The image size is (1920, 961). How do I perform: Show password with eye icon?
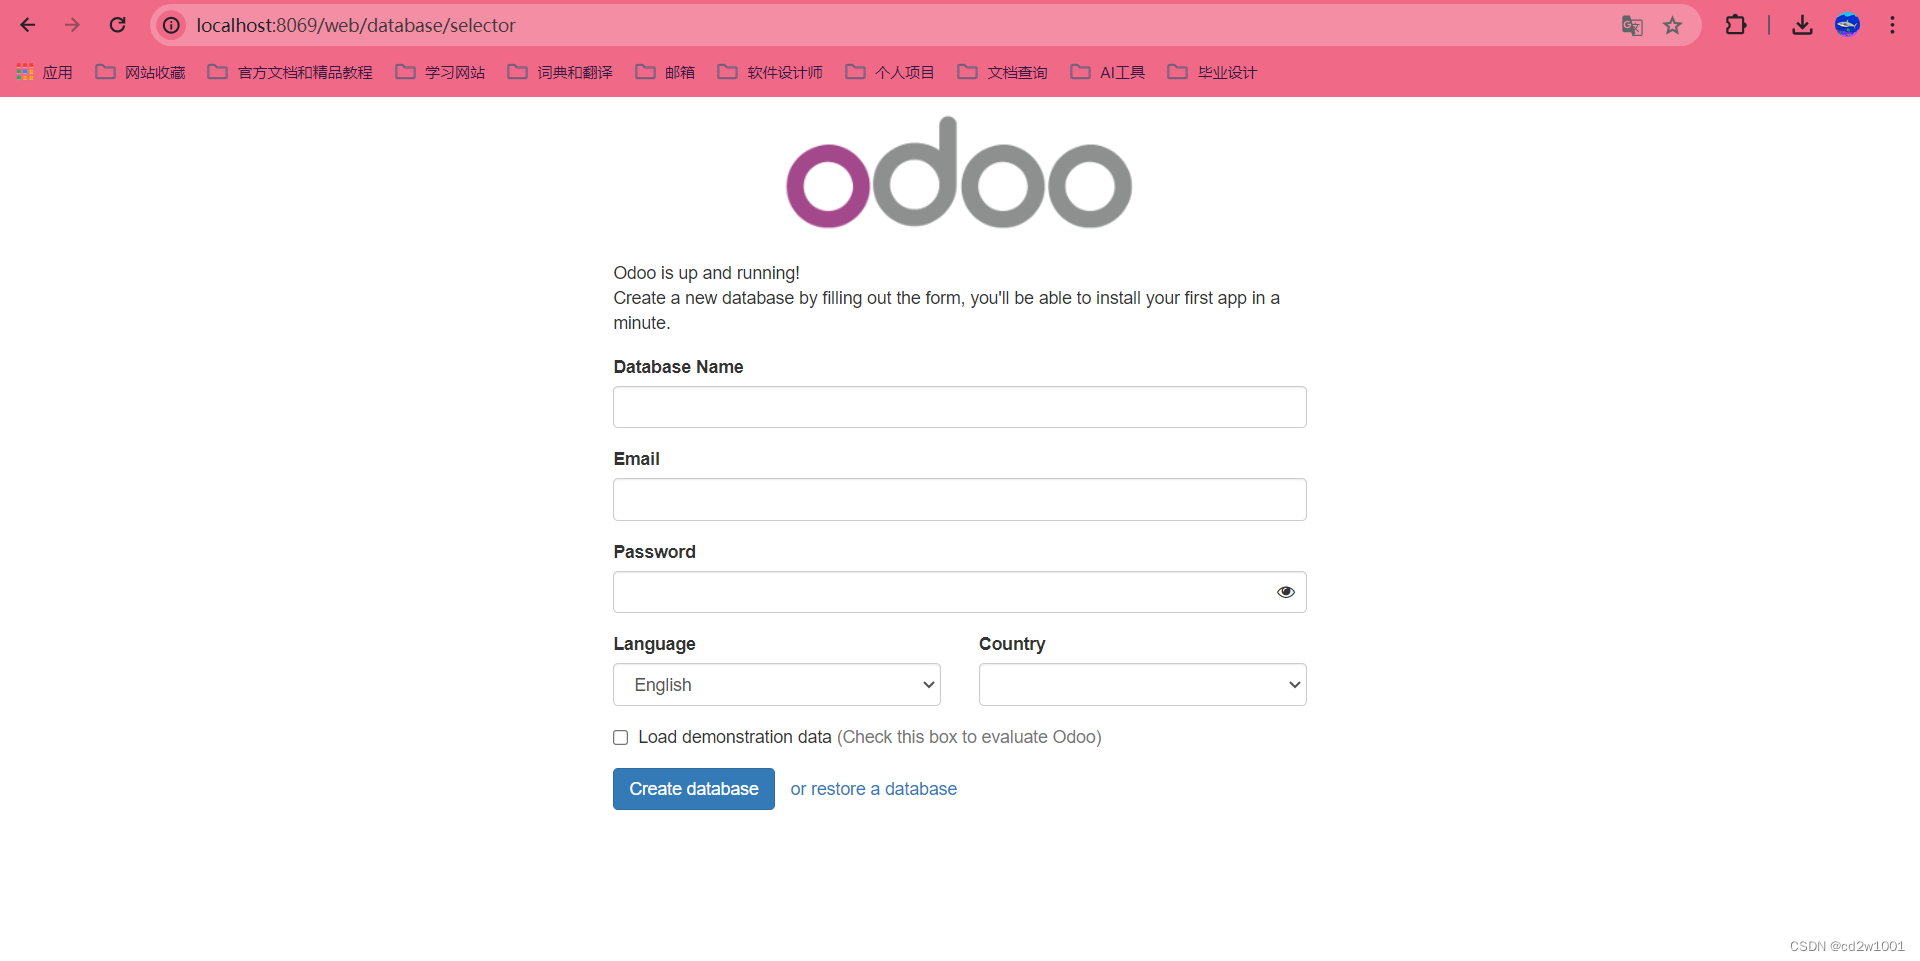coord(1286,592)
